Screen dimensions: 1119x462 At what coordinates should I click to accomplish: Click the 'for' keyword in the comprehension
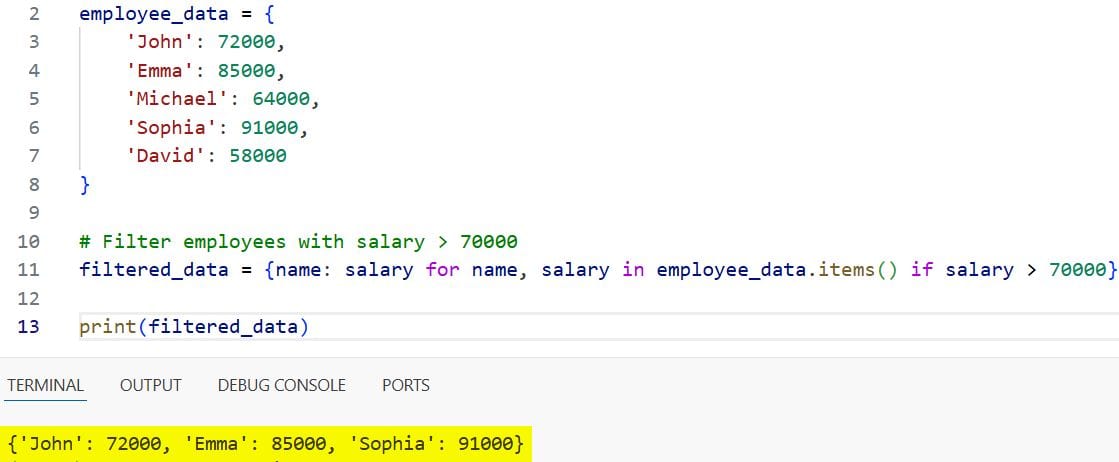pos(442,270)
